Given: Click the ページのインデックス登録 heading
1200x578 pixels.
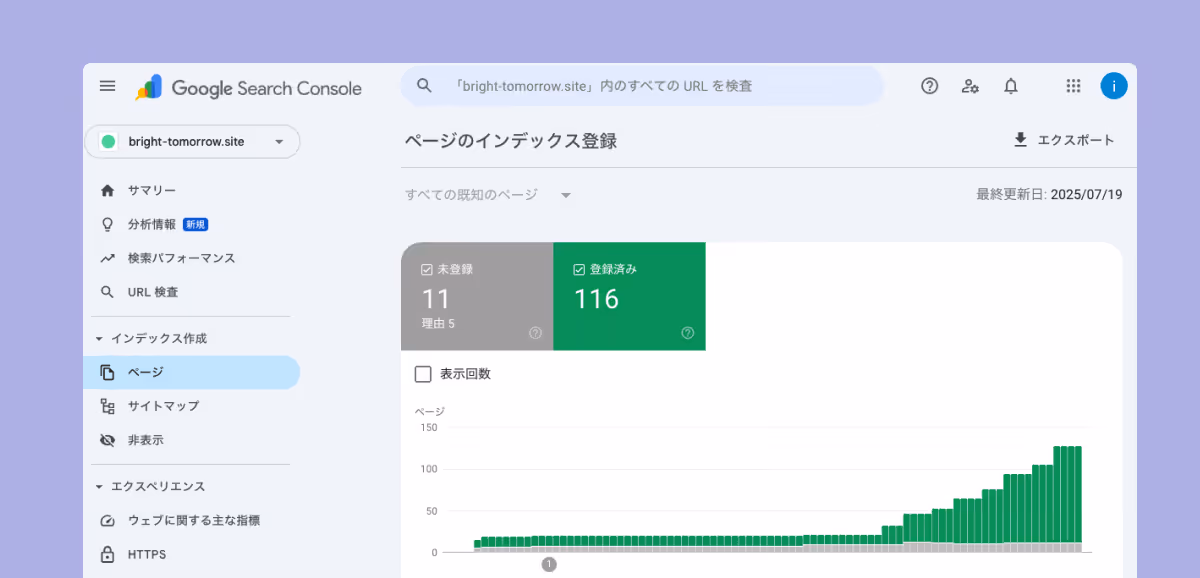Looking at the screenshot, I should 510,141.
